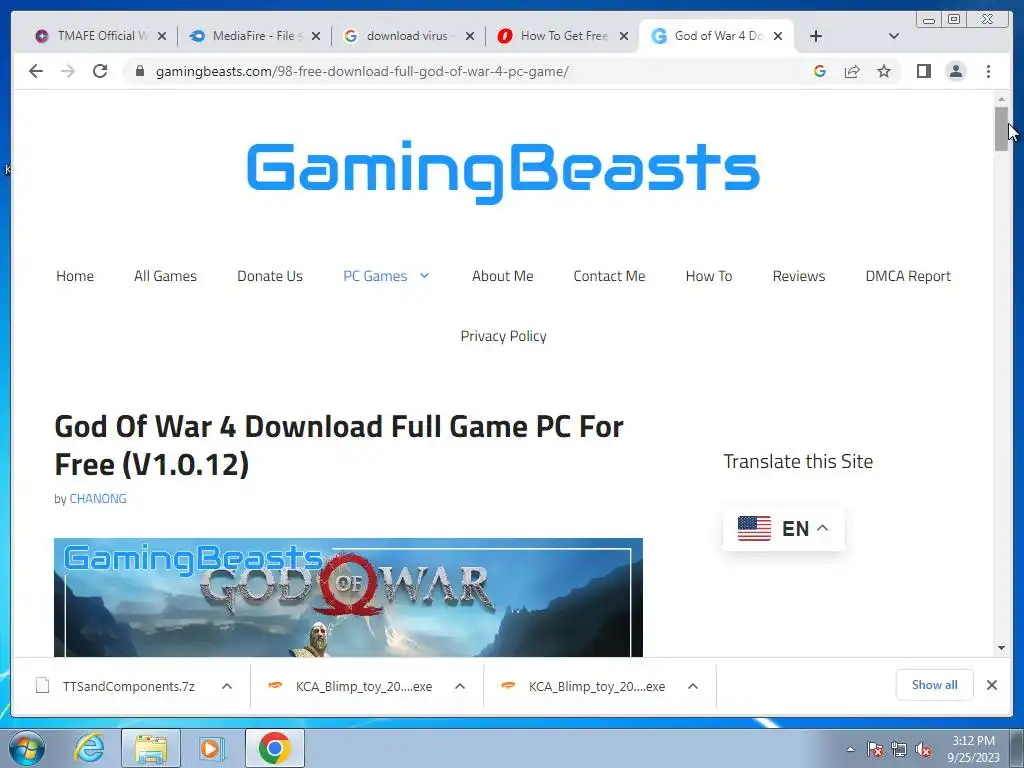
Task: Close the God of War 4 tab
Action: 778,36
